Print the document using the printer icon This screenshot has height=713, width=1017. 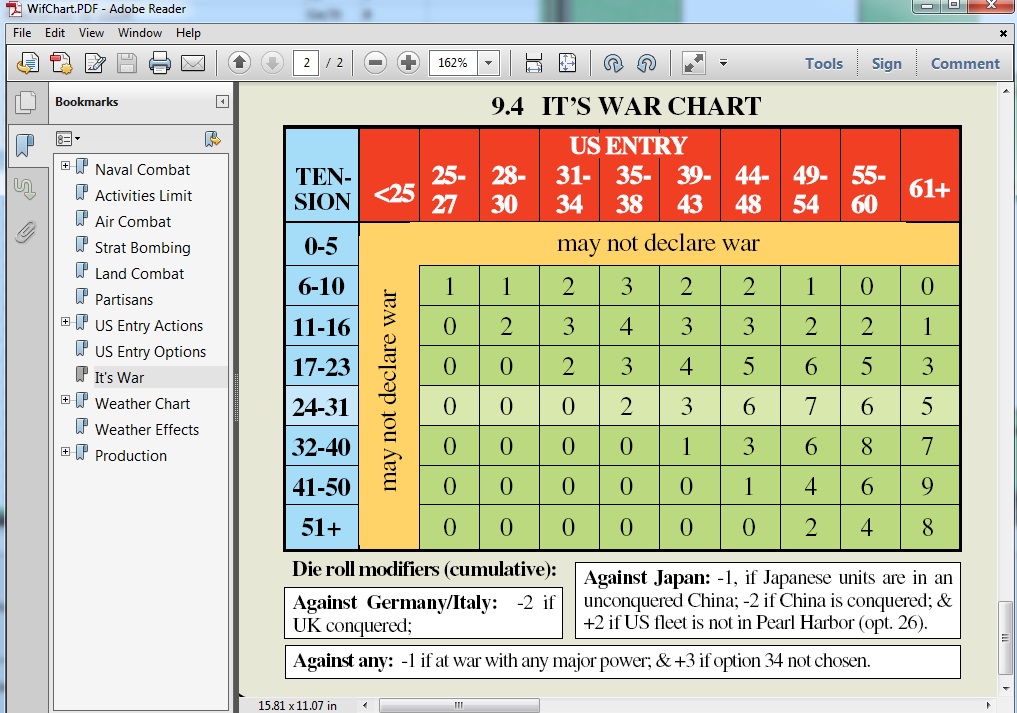coord(160,63)
